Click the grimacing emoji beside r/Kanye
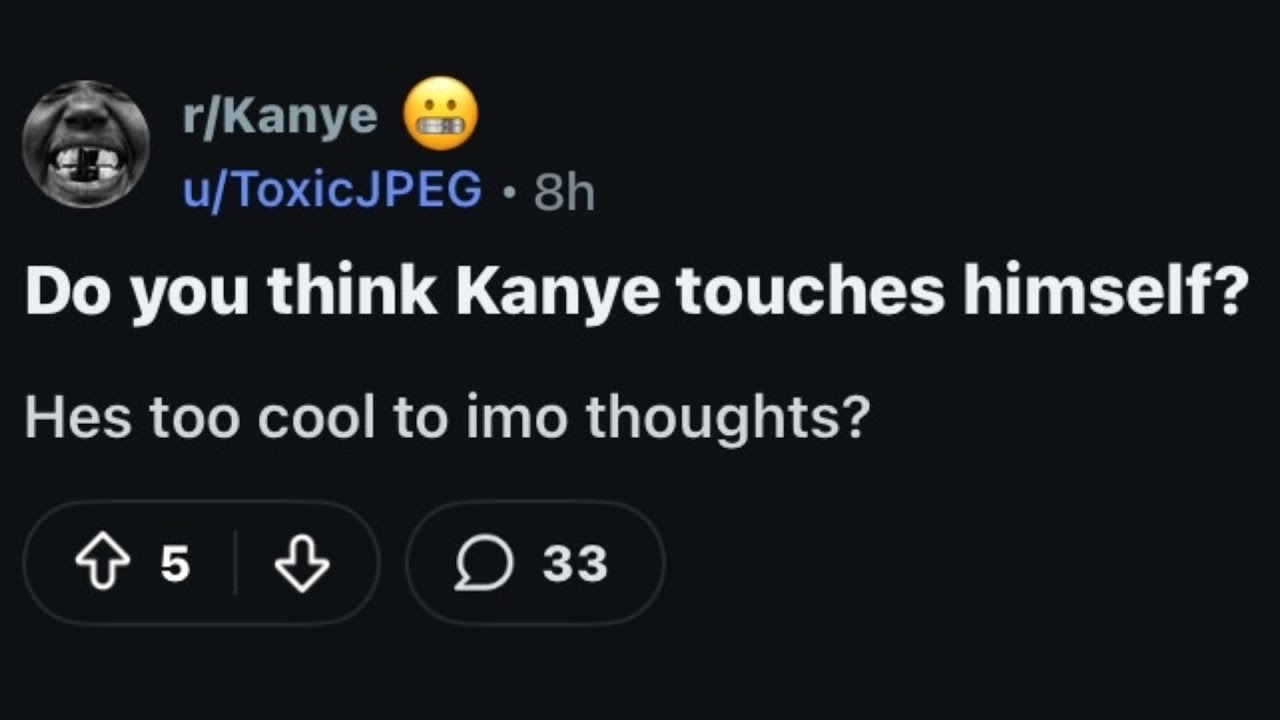The image size is (1280, 720). 440,114
